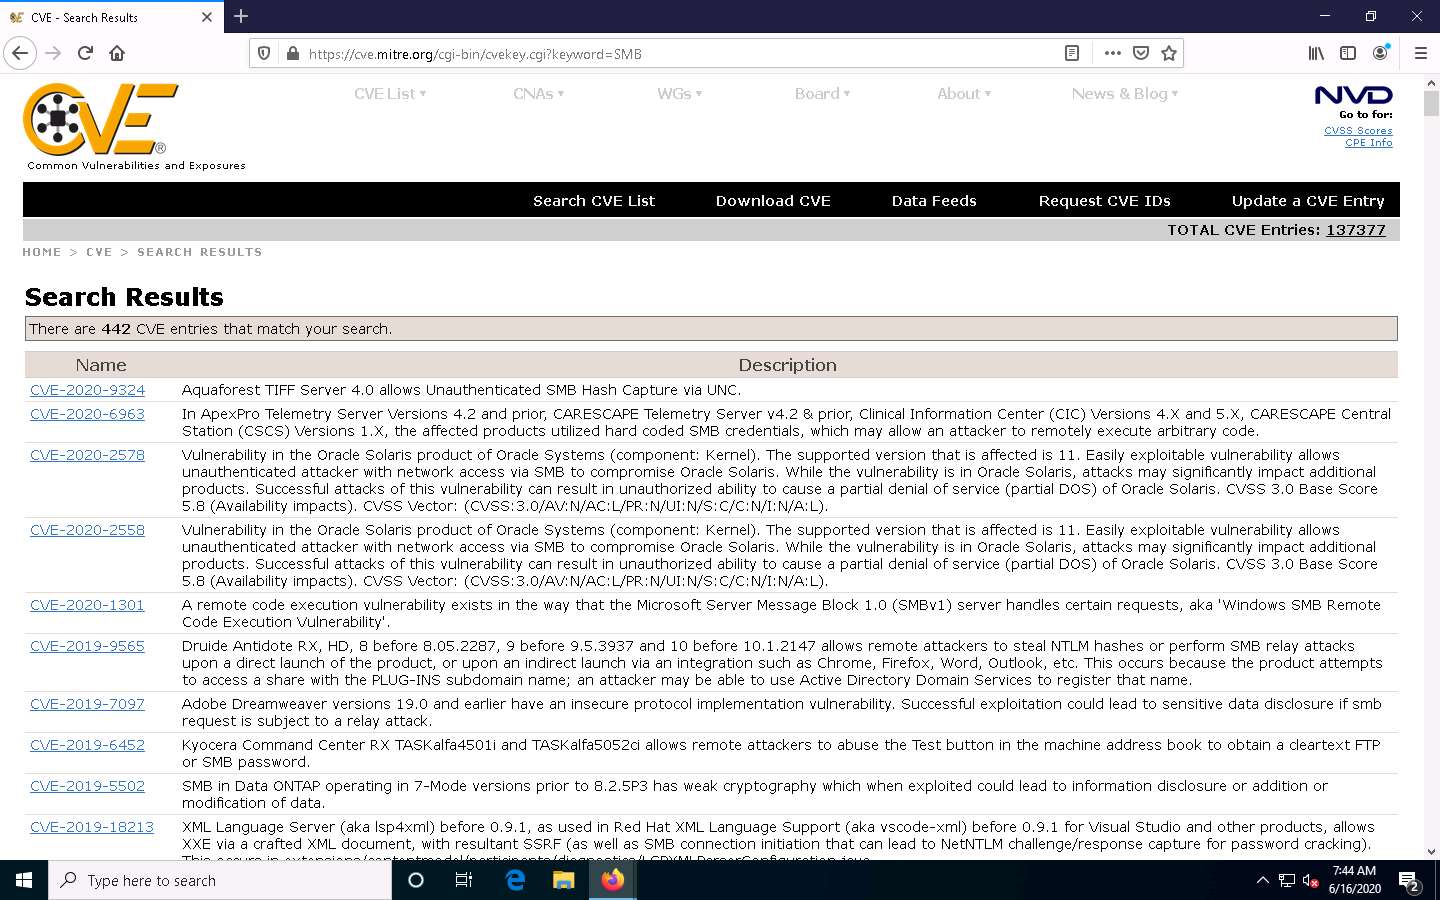This screenshot has height=900, width=1440.
Task: Open File Explorer from taskbar
Action: coord(563,880)
